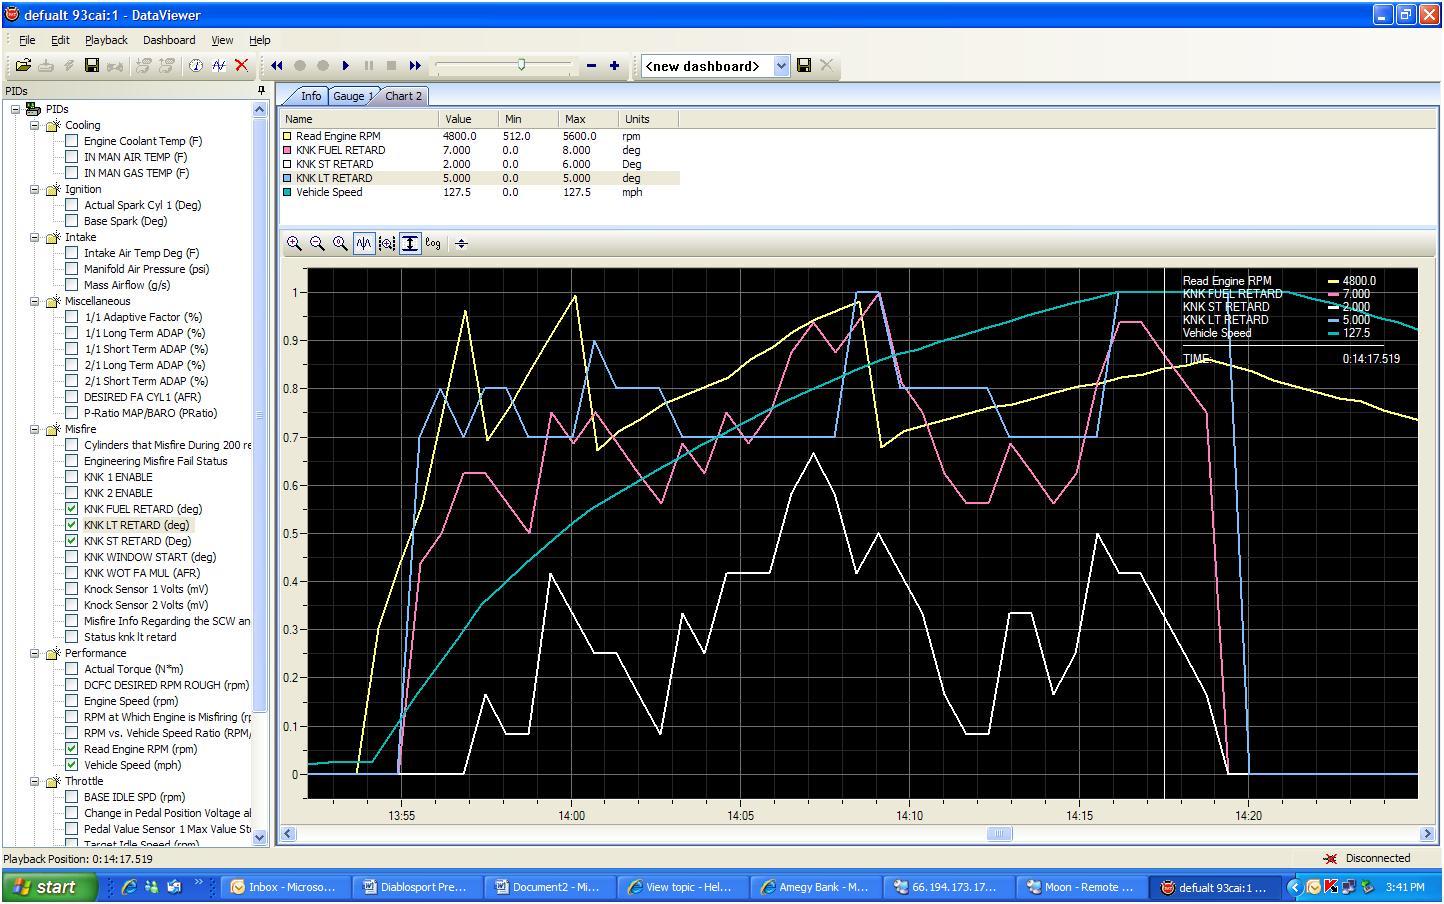Image resolution: width=1444 pixels, height=904 pixels.
Task: Open the File menu
Action: tap(27, 40)
